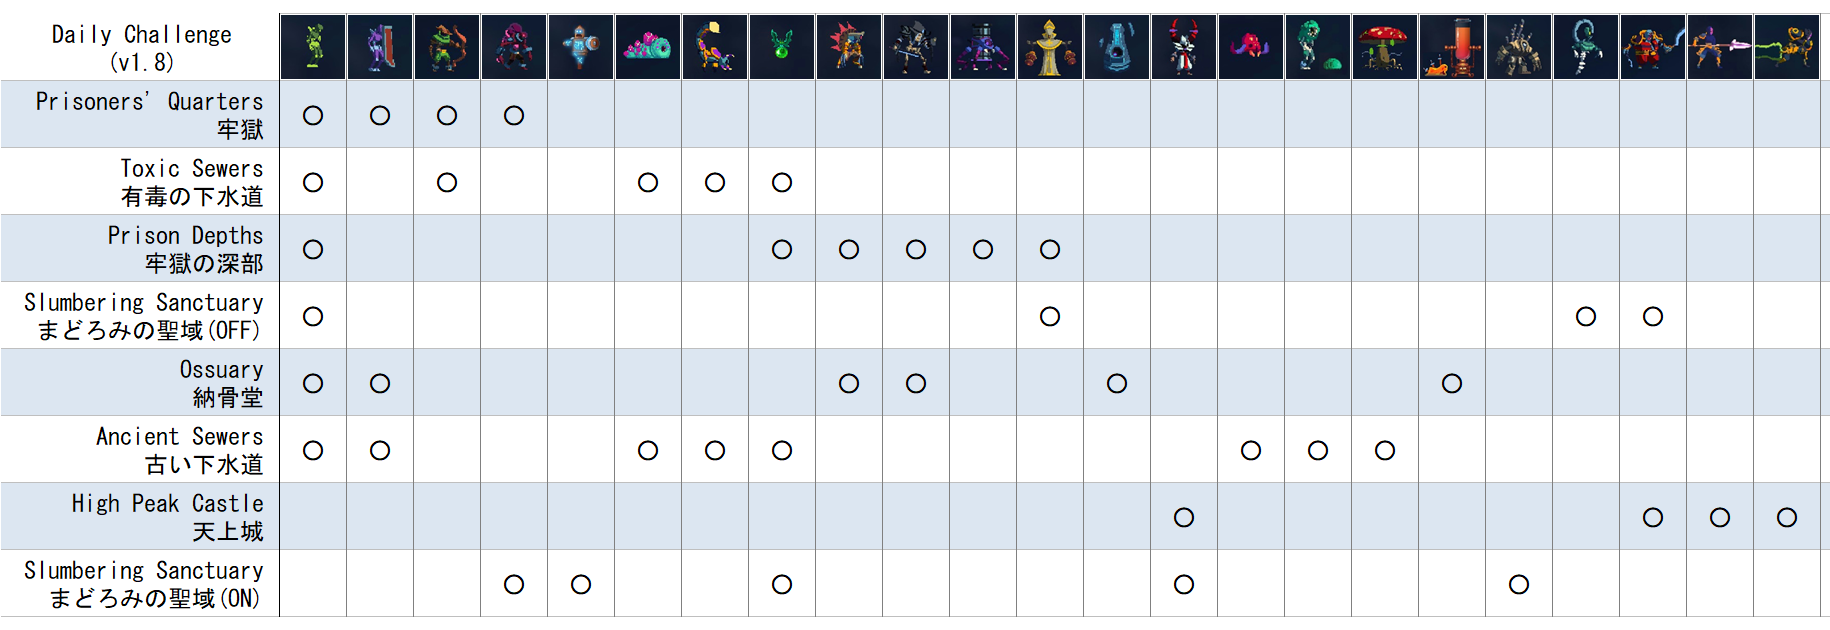Click the green zombie enemy icon
This screenshot has width=1830, height=630.
(313, 47)
